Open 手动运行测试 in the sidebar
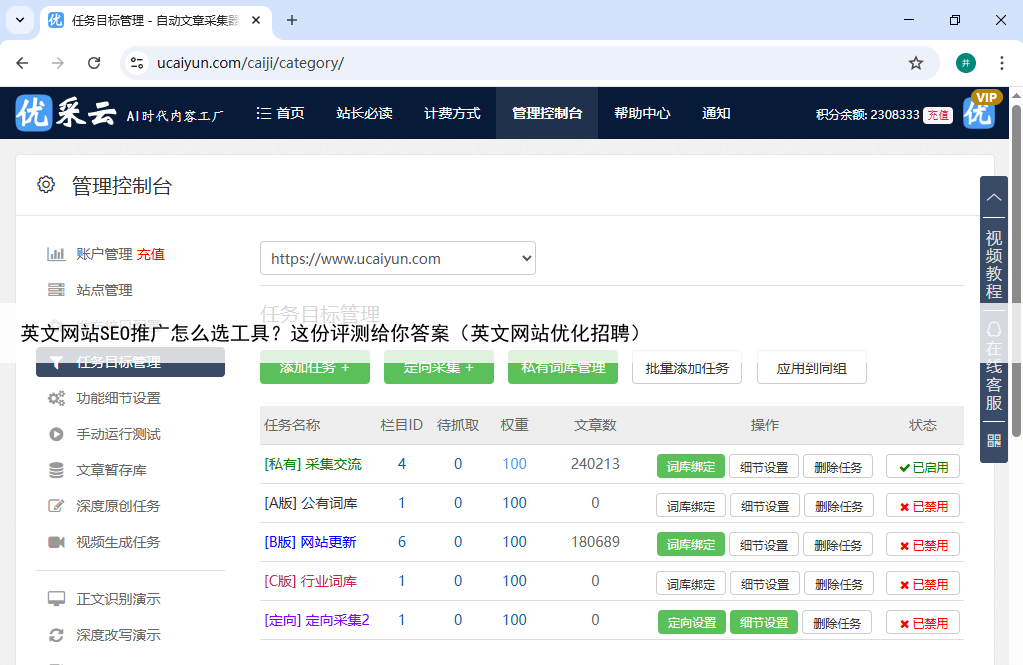1023x665 pixels. click(118, 434)
